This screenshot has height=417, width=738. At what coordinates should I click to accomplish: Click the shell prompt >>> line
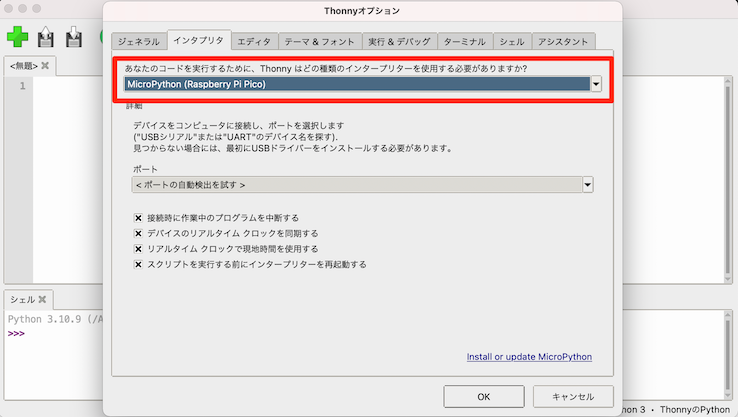(x=16, y=334)
